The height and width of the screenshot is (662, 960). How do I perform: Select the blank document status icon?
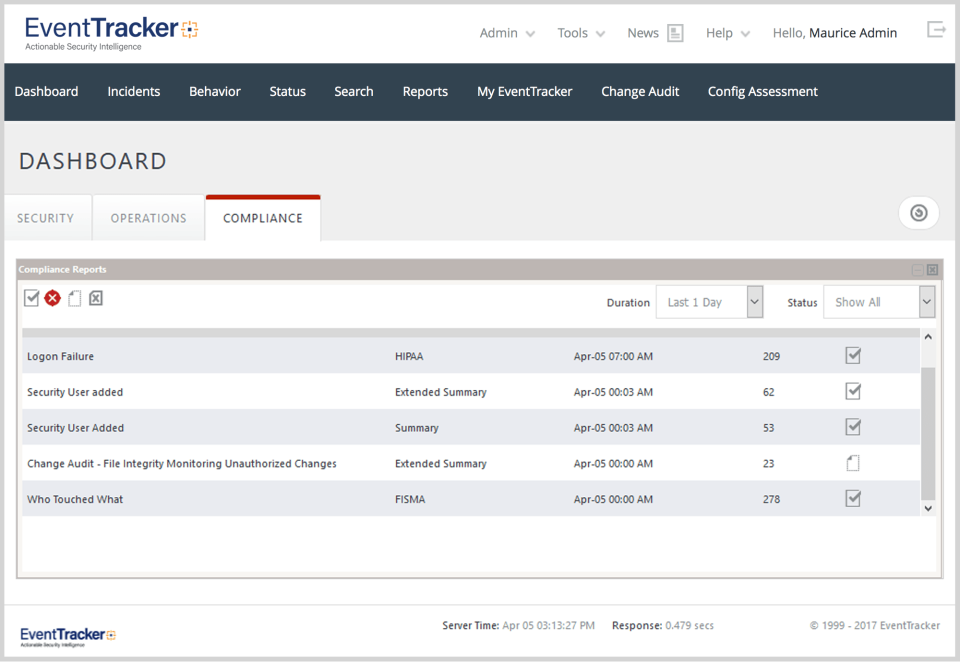[x=74, y=298]
